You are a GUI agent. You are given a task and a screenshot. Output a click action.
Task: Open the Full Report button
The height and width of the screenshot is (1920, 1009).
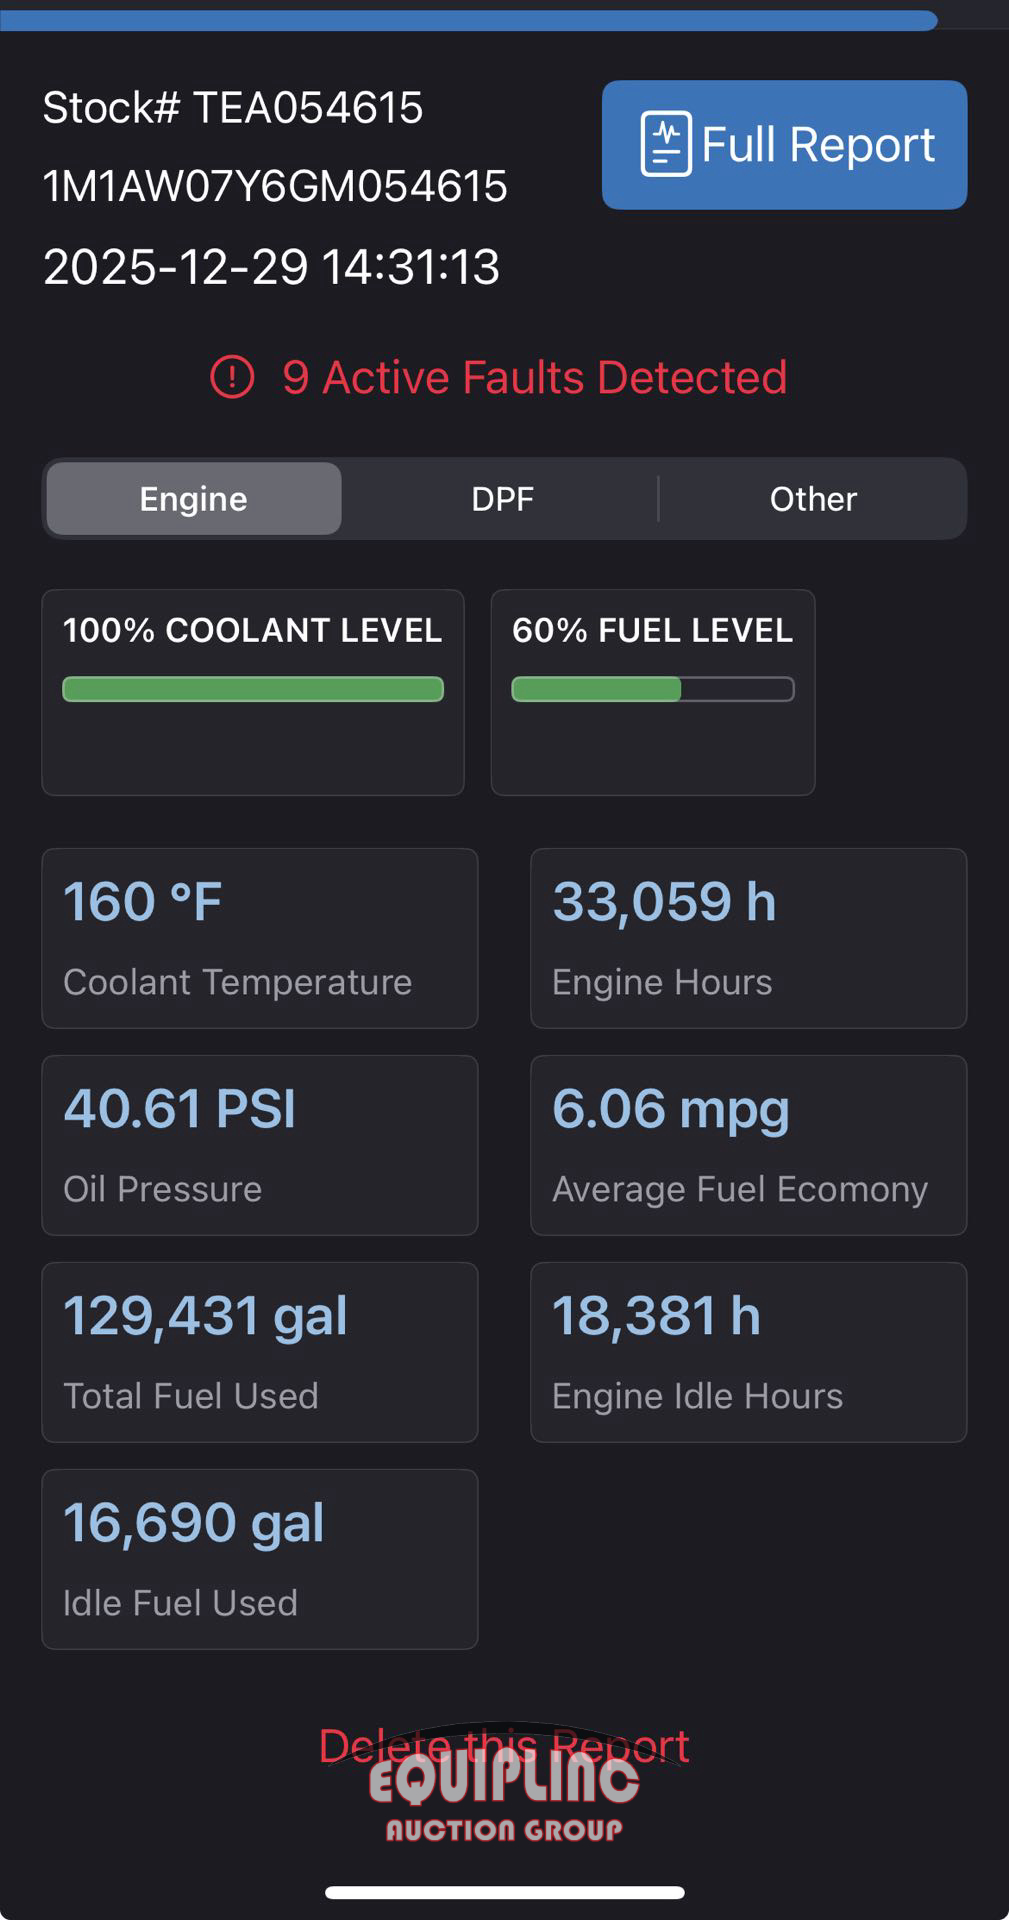(x=784, y=145)
